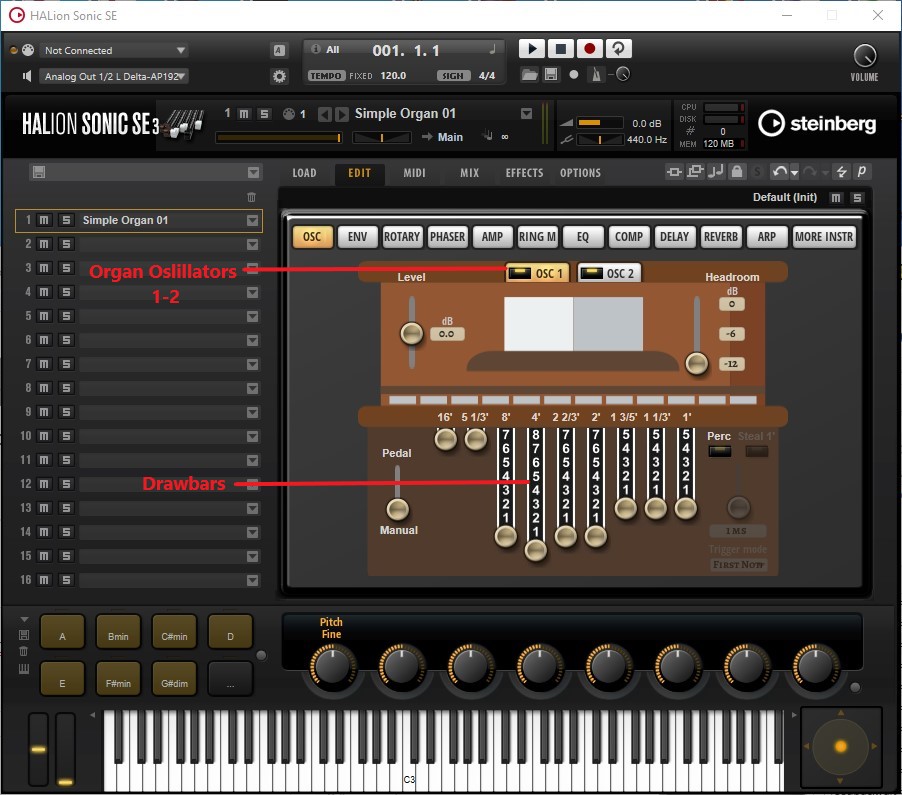Open the Simple Organ 01 program dropdown in header

(526, 114)
